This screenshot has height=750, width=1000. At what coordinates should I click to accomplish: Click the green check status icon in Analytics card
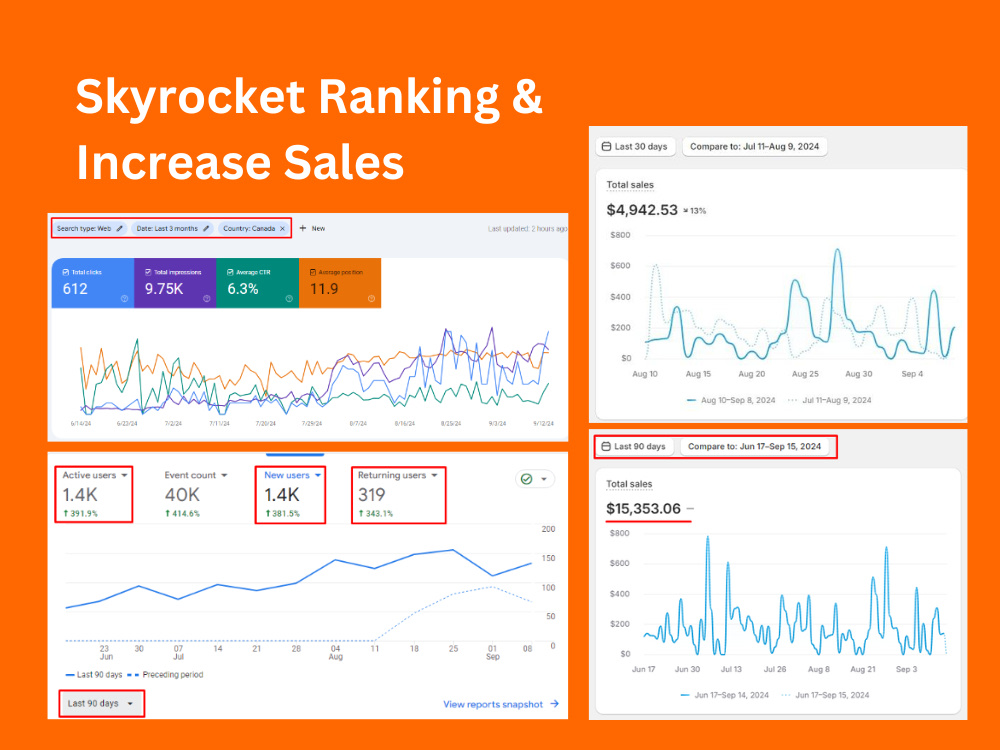(527, 479)
